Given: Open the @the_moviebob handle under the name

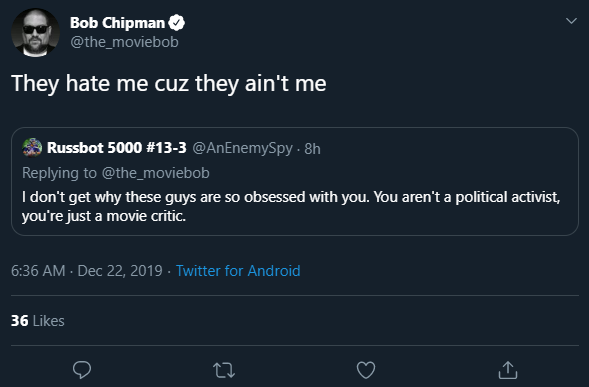Looking at the screenshot, I should [124, 42].
